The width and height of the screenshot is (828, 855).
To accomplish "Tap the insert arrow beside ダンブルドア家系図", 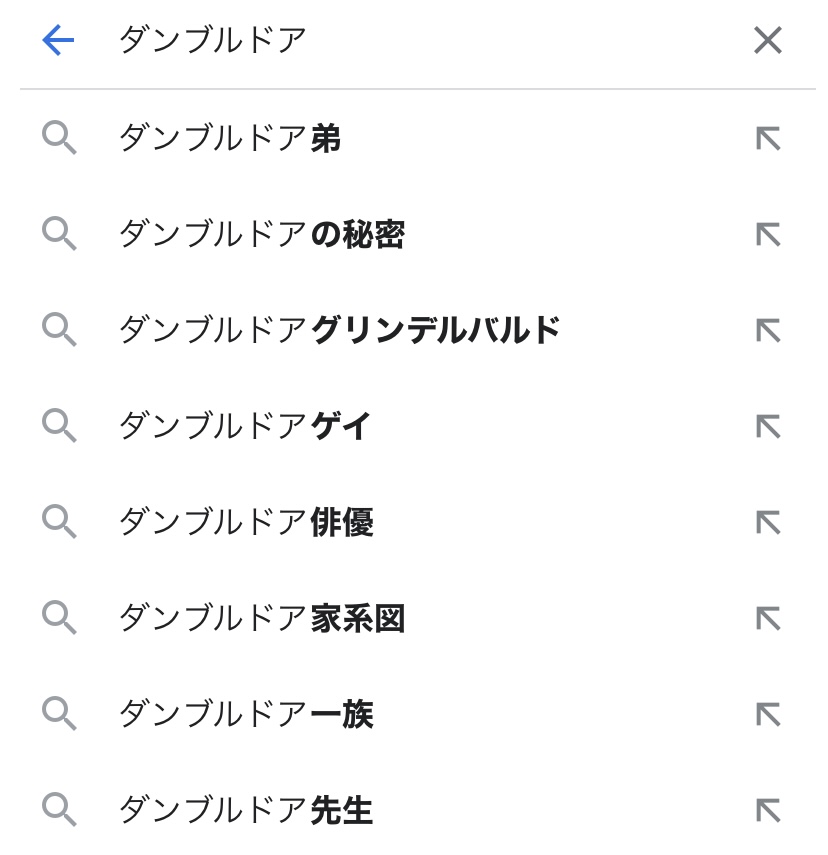I will coord(767,618).
